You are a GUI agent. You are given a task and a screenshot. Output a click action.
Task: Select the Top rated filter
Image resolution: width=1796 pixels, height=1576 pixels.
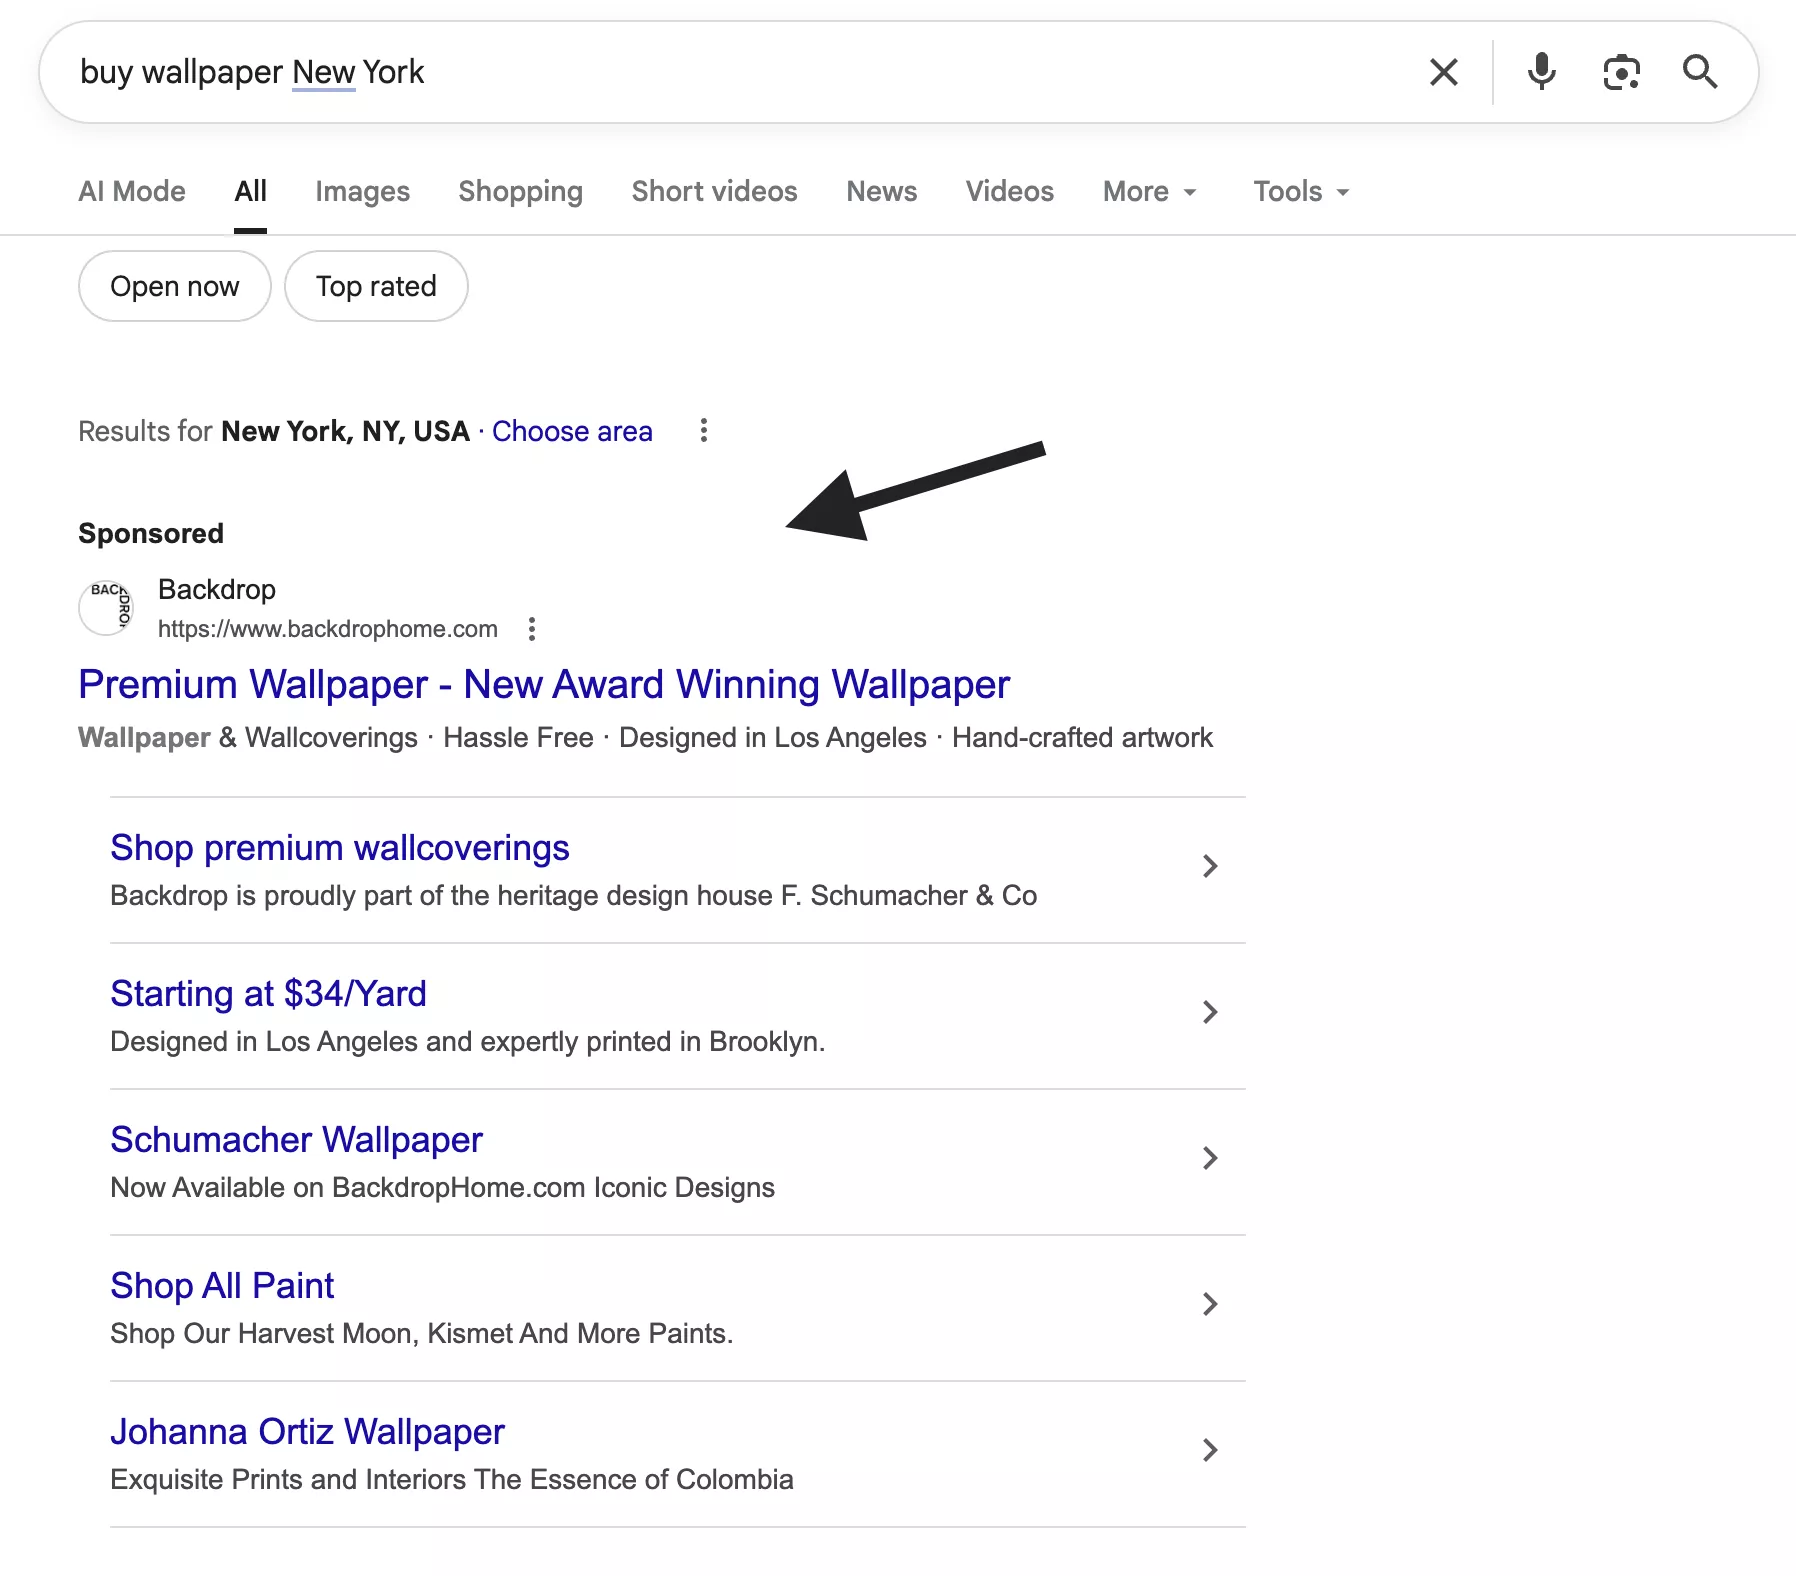click(376, 286)
